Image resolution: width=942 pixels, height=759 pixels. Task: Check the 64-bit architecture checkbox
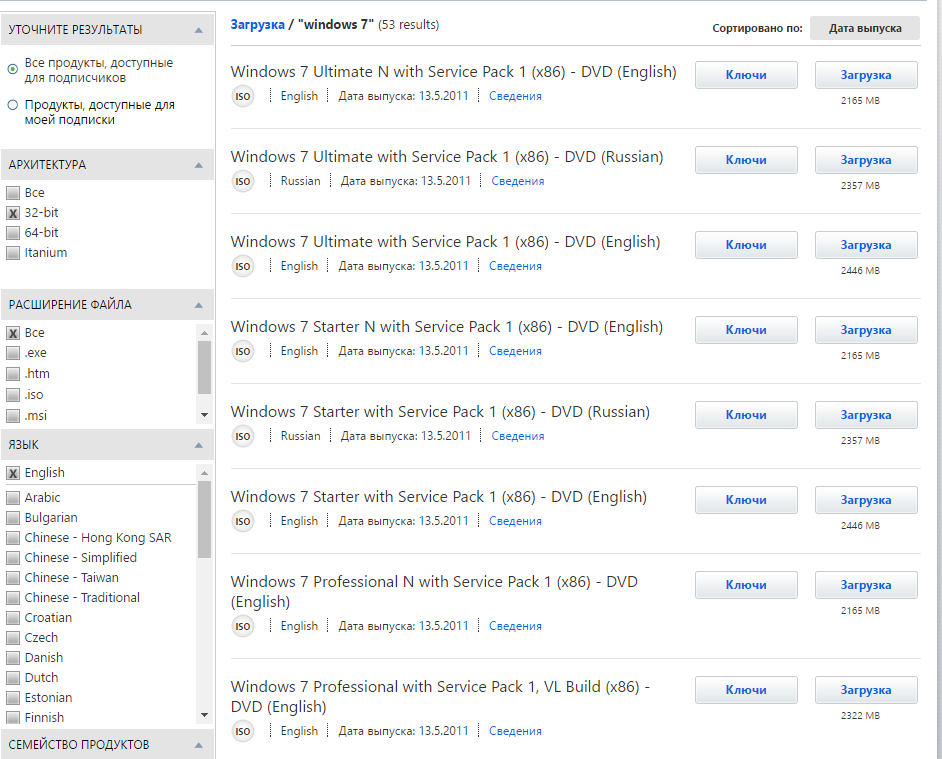[13, 233]
